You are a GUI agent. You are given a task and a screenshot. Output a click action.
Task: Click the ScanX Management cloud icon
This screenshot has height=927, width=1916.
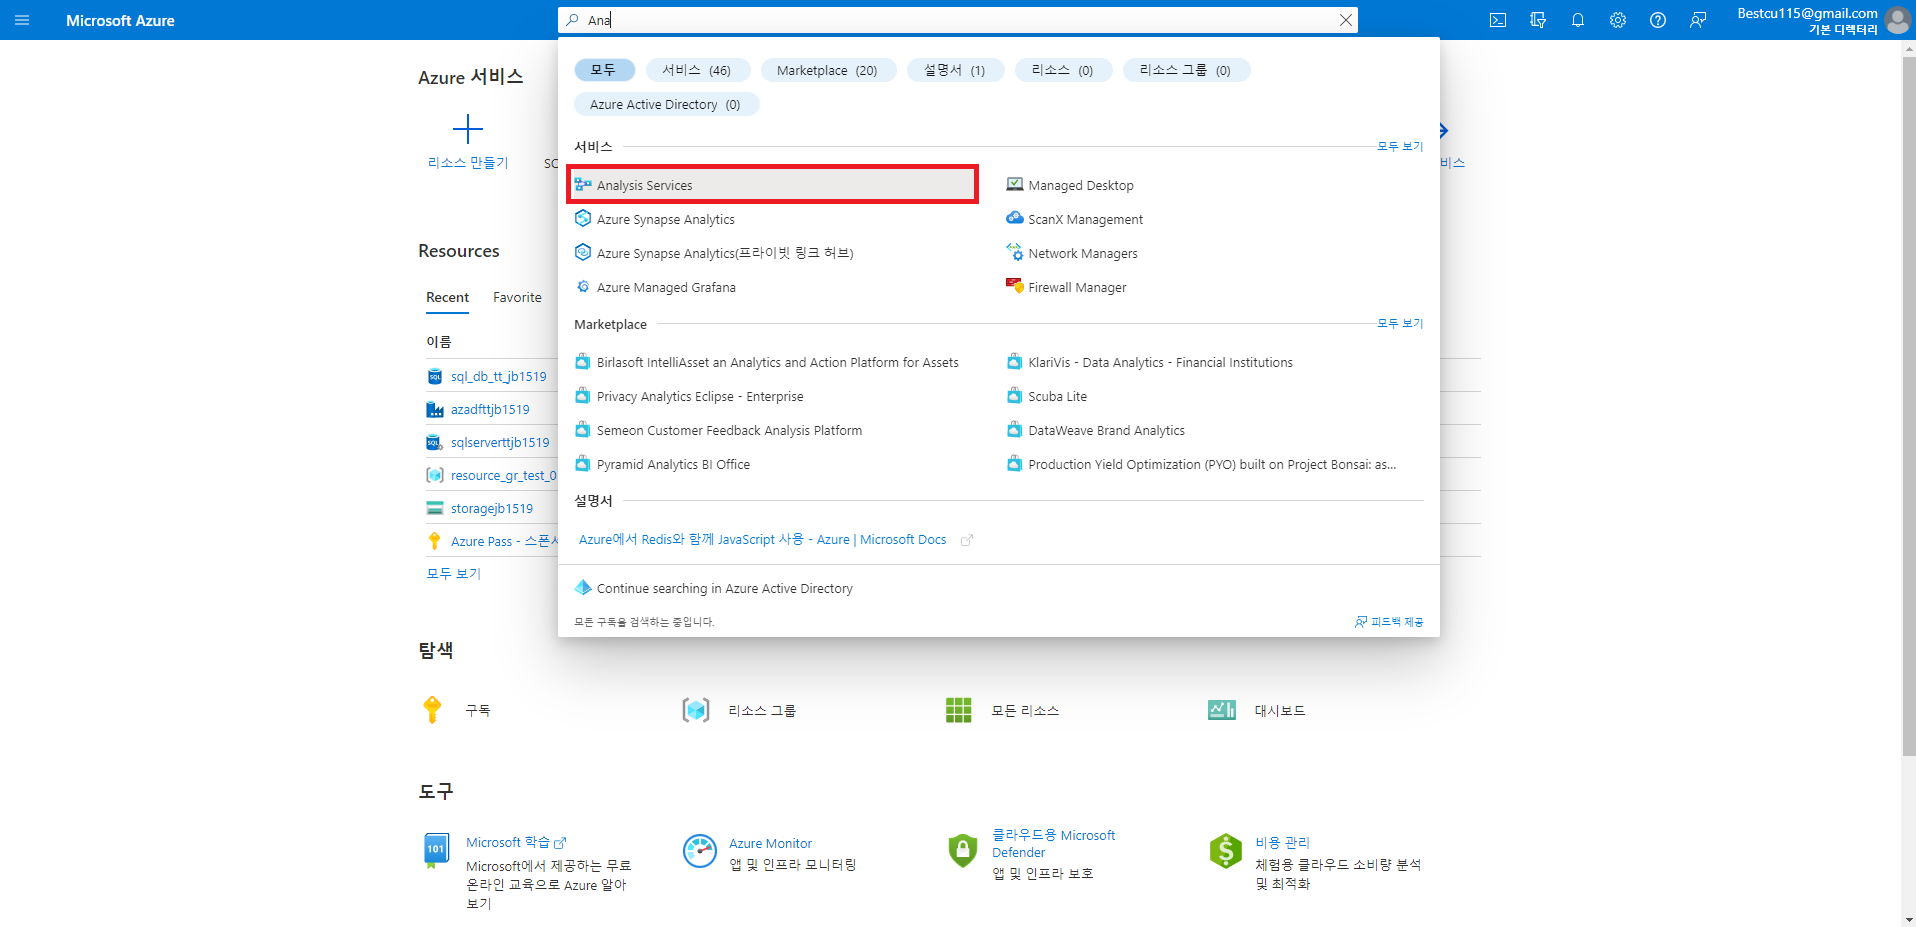pyautogui.click(x=1015, y=218)
